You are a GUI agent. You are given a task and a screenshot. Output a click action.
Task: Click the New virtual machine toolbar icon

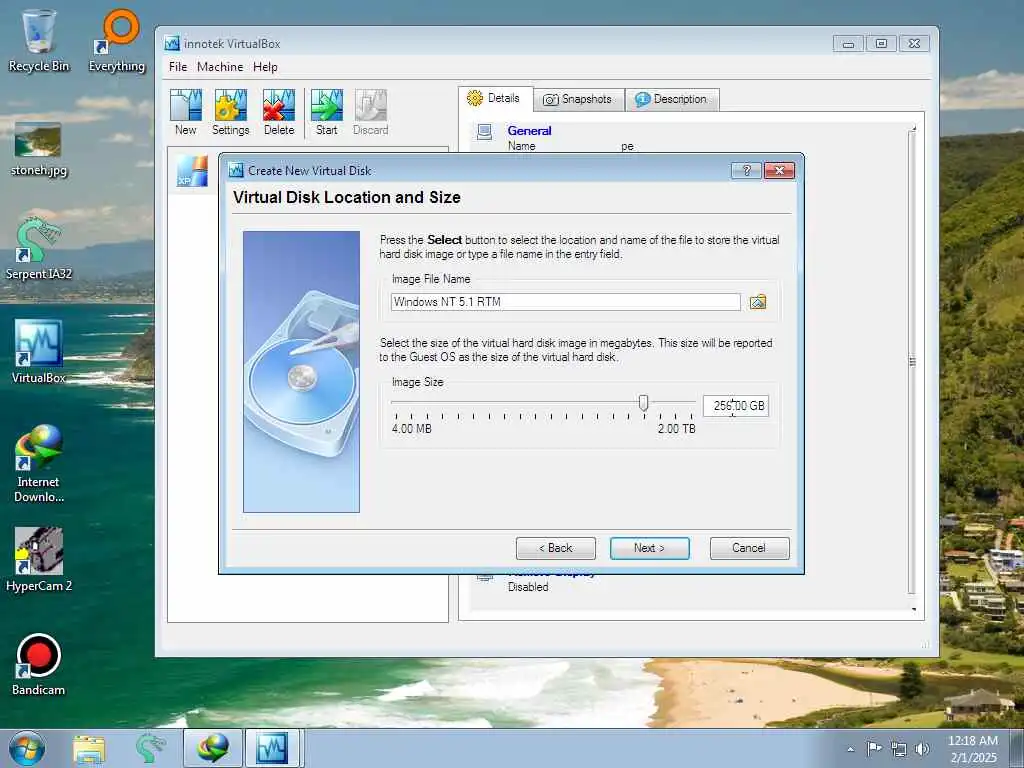pos(185,112)
